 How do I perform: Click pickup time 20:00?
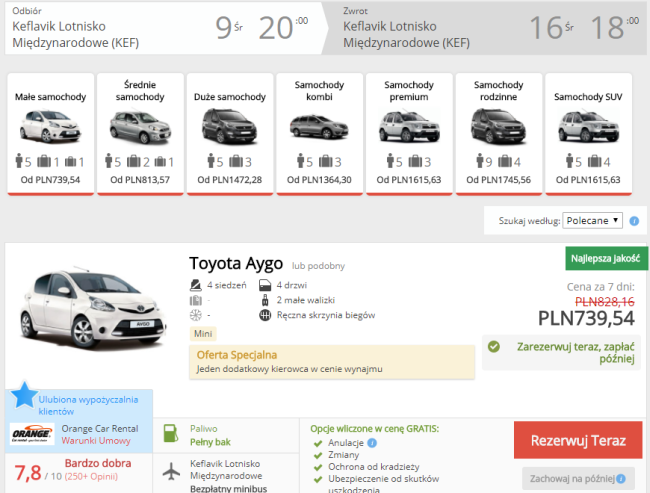[x=283, y=28]
